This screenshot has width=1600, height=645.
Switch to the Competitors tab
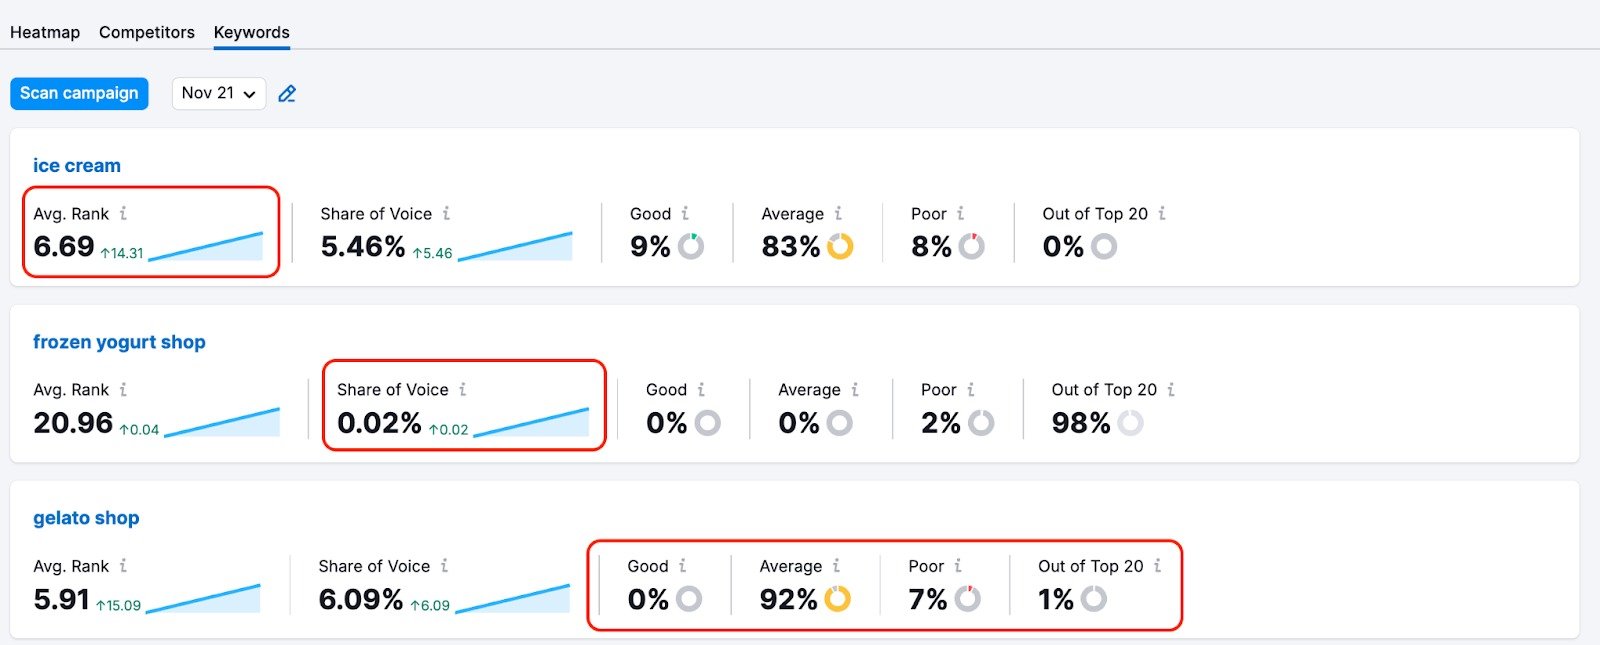coord(146,32)
